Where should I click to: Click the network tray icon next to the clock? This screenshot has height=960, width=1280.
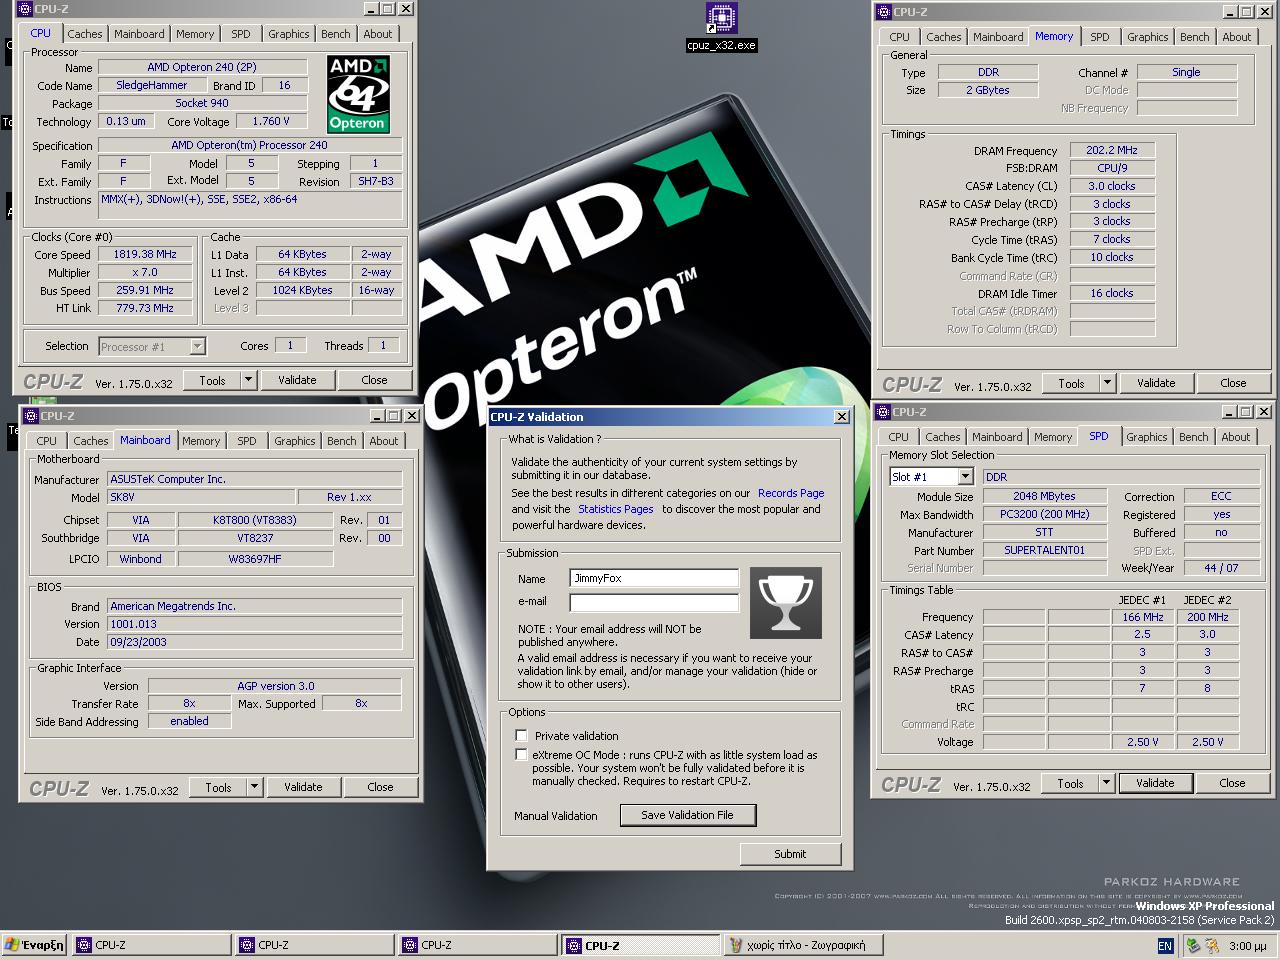click(1193, 945)
